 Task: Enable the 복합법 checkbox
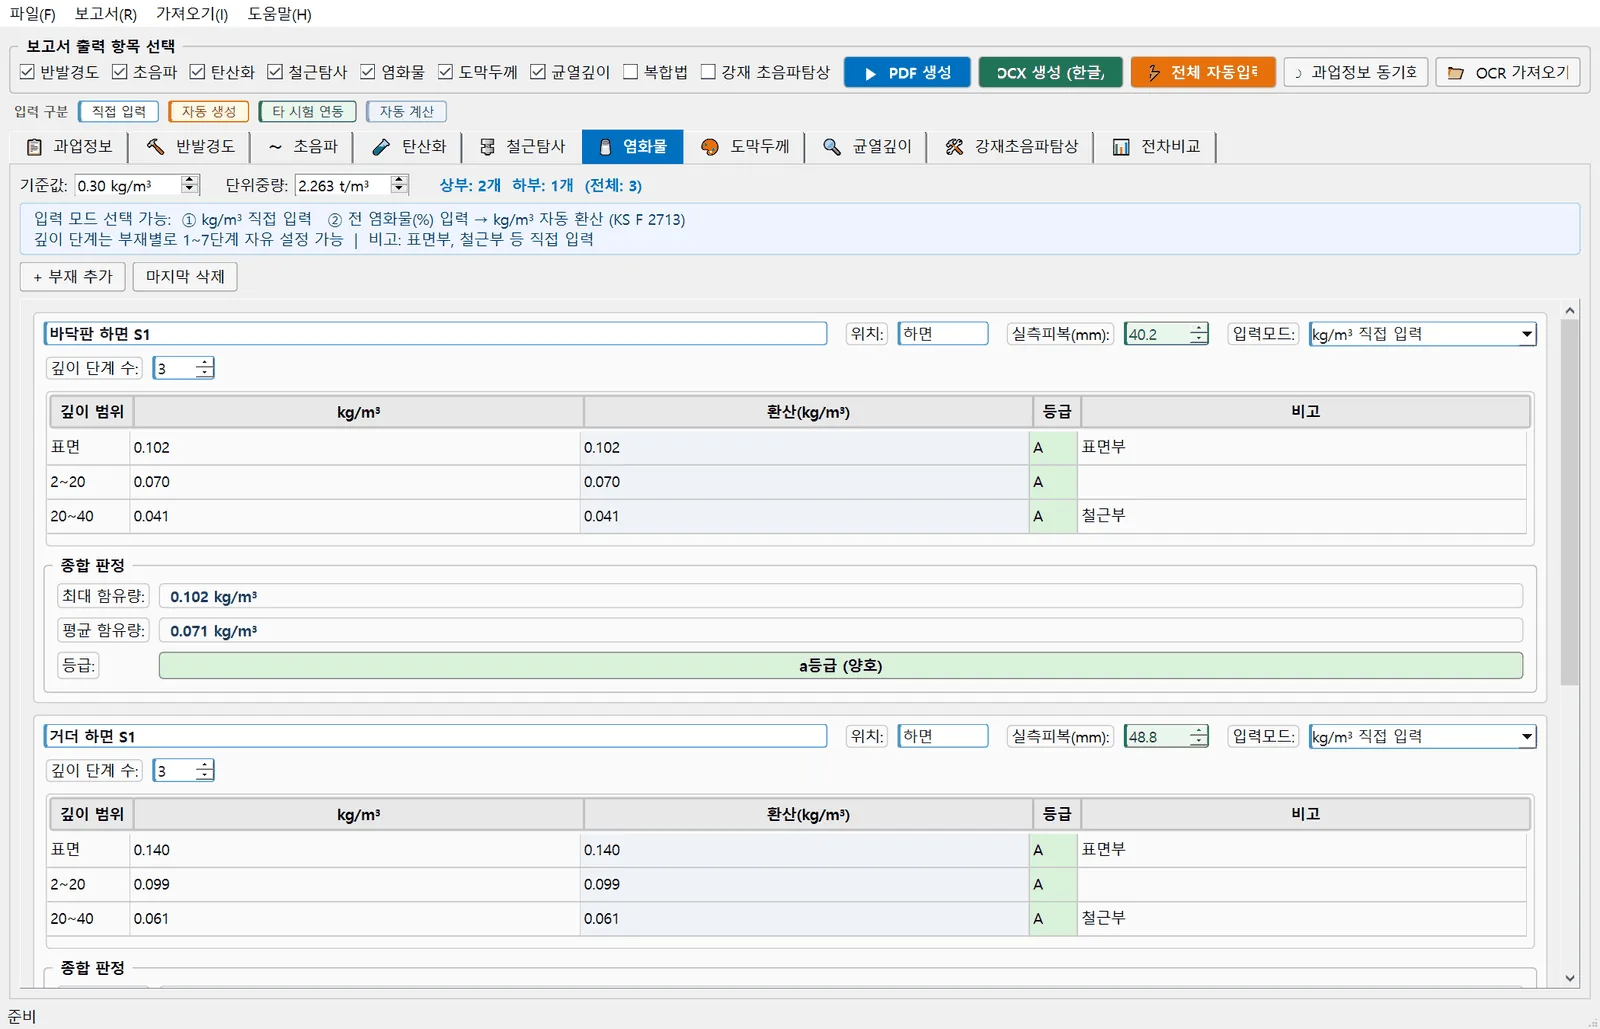pyautogui.click(x=631, y=72)
